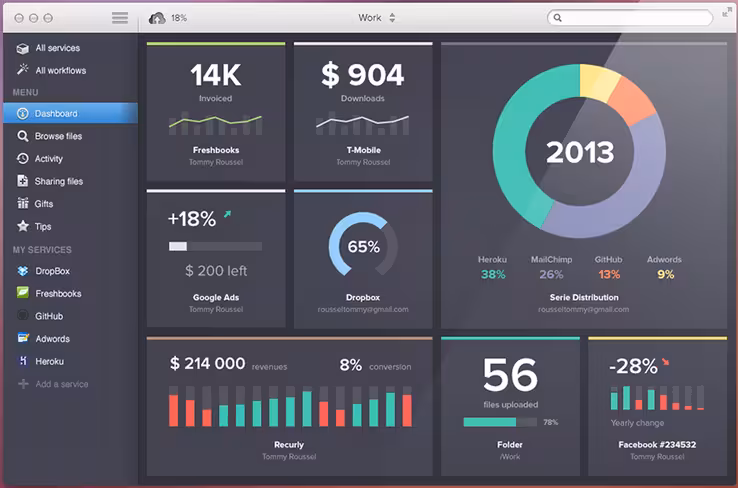Click the $ 200 left text
This screenshot has width=738, height=488.
point(216,271)
